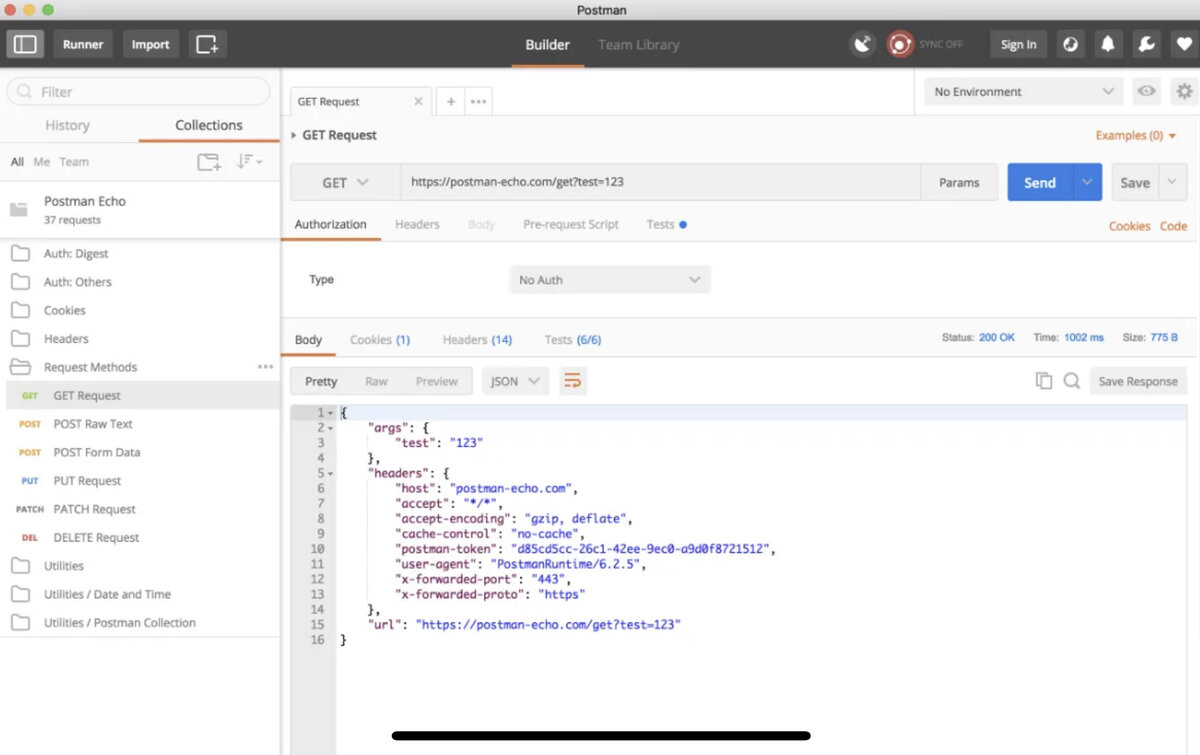Collapse the headers object at line 5
This screenshot has height=755, width=1200.
click(330, 473)
